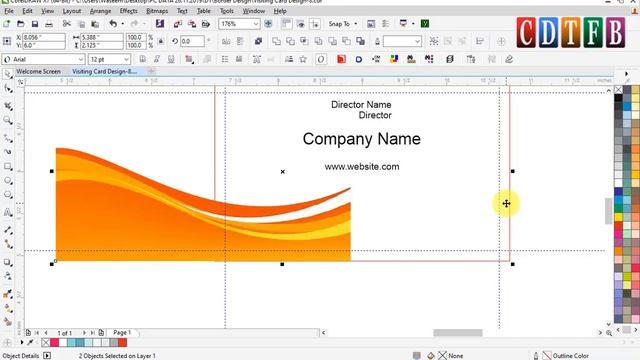This screenshot has width=640, height=360.
Task: Pick the black swatch in color palette
Action: coord(618,98)
